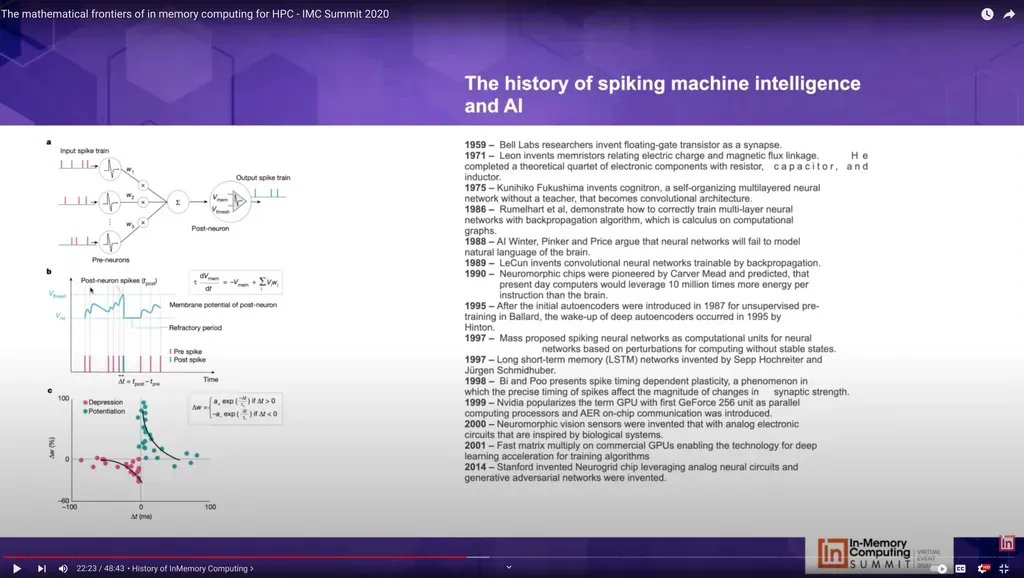Screen dimensions: 1024x578
Task: Open the History of InMemory Computing chapter
Action: 193,568
